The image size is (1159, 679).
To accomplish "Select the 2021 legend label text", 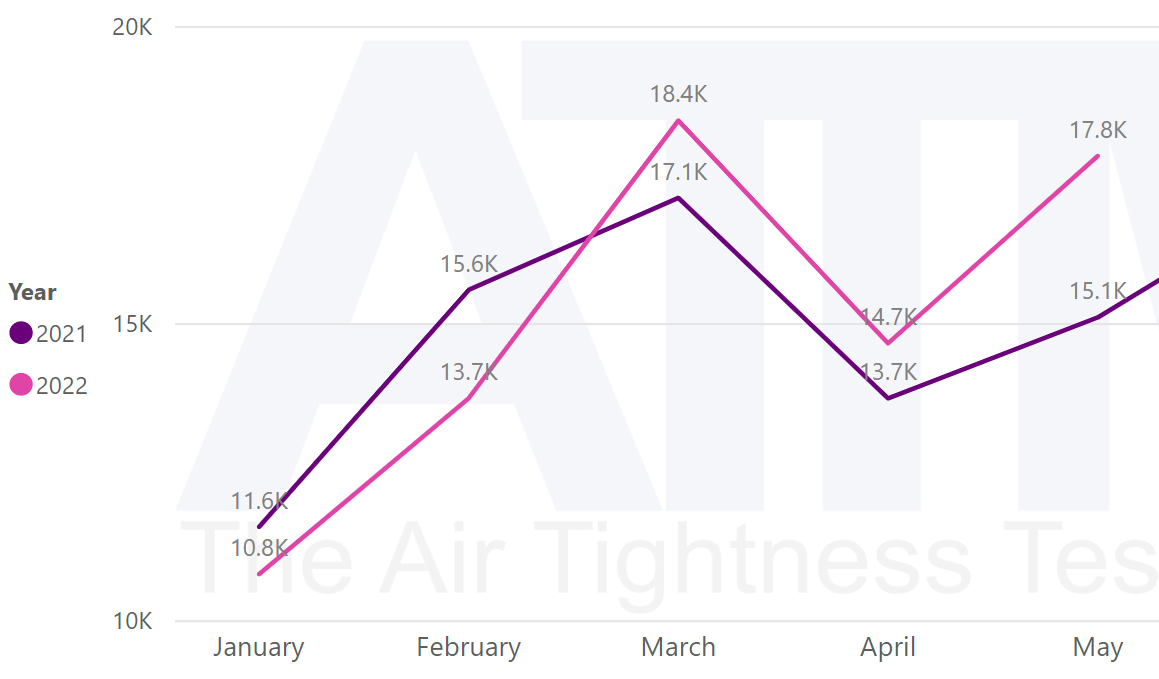I will [x=62, y=334].
